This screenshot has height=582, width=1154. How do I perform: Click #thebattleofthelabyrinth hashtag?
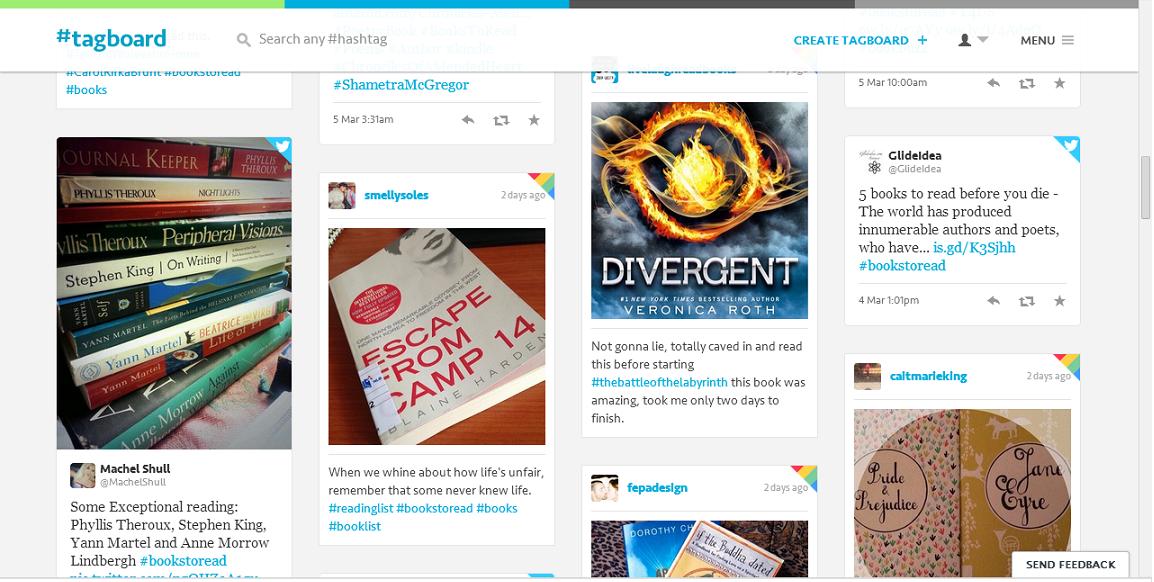(x=659, y=383)
